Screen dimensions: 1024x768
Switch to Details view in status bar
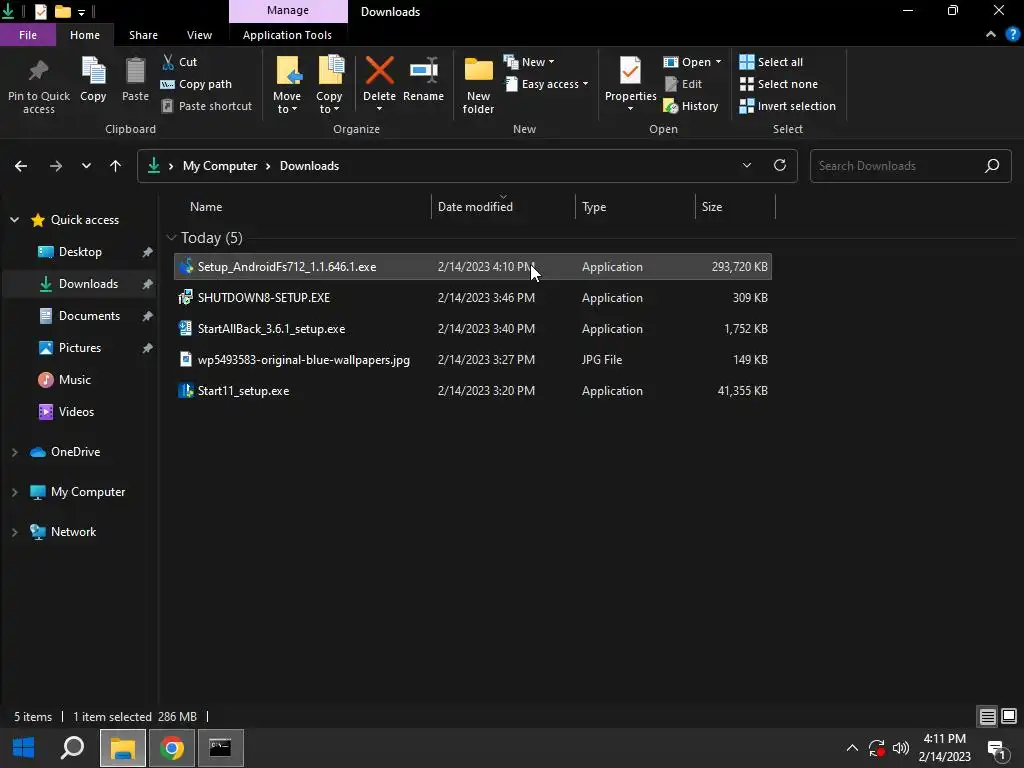click(987, 716)
